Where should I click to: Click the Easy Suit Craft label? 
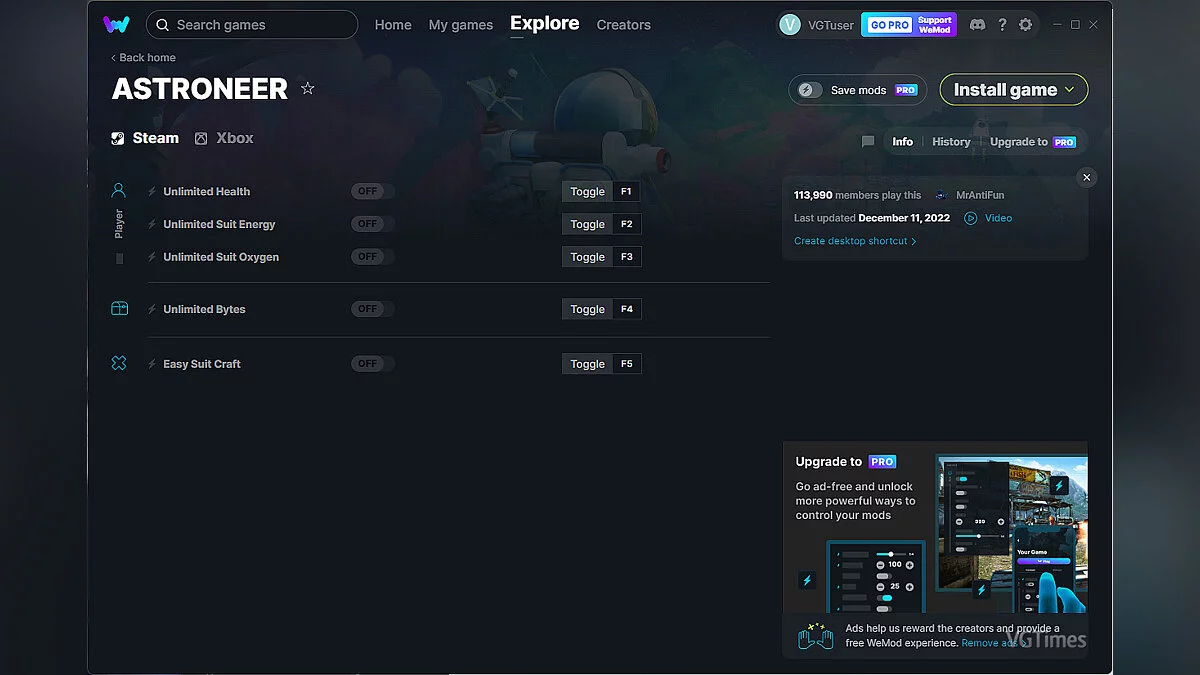pos(202,364)
